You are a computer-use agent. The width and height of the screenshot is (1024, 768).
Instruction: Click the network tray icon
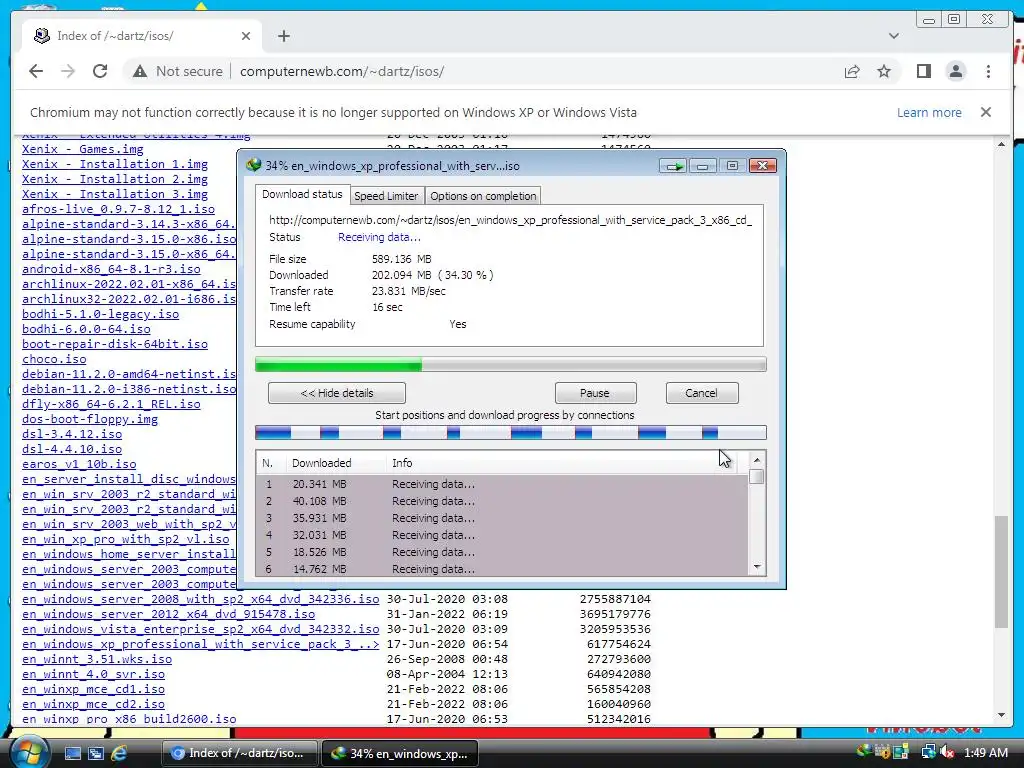tap(928, 753)
